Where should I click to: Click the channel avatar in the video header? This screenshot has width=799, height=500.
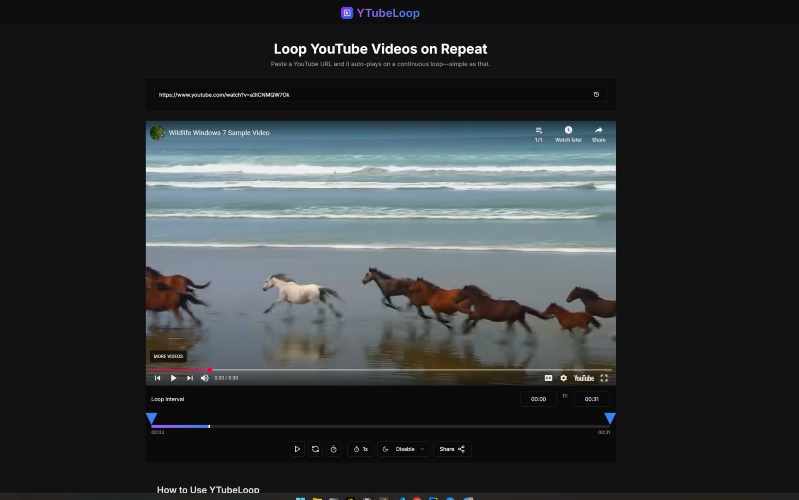pos(157,133)
